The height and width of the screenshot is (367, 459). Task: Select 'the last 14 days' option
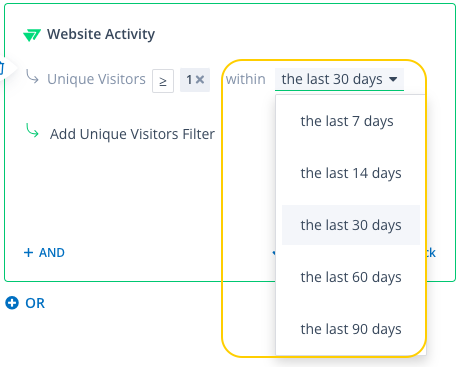tap(351, 173)
